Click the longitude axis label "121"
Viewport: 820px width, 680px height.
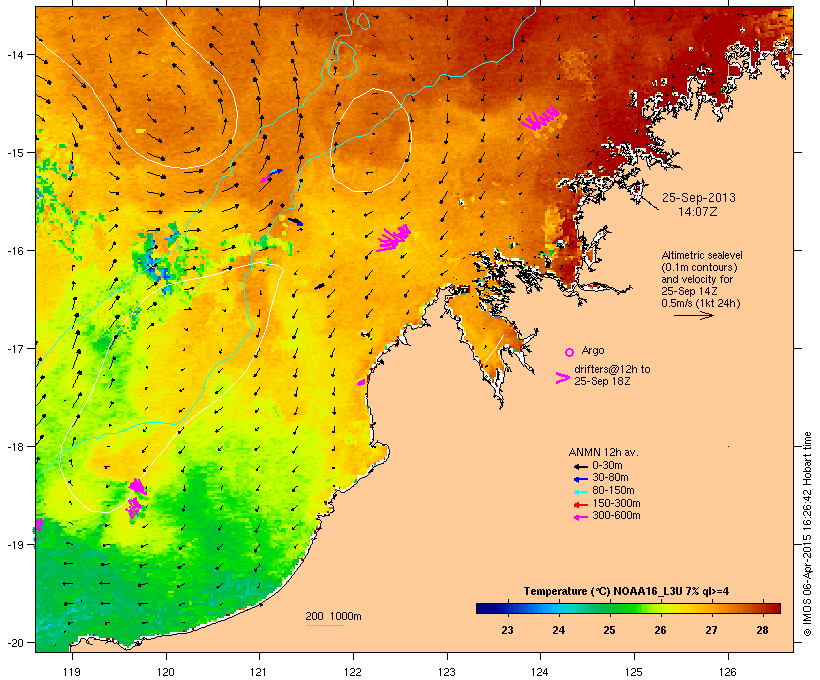pos(259,672)
